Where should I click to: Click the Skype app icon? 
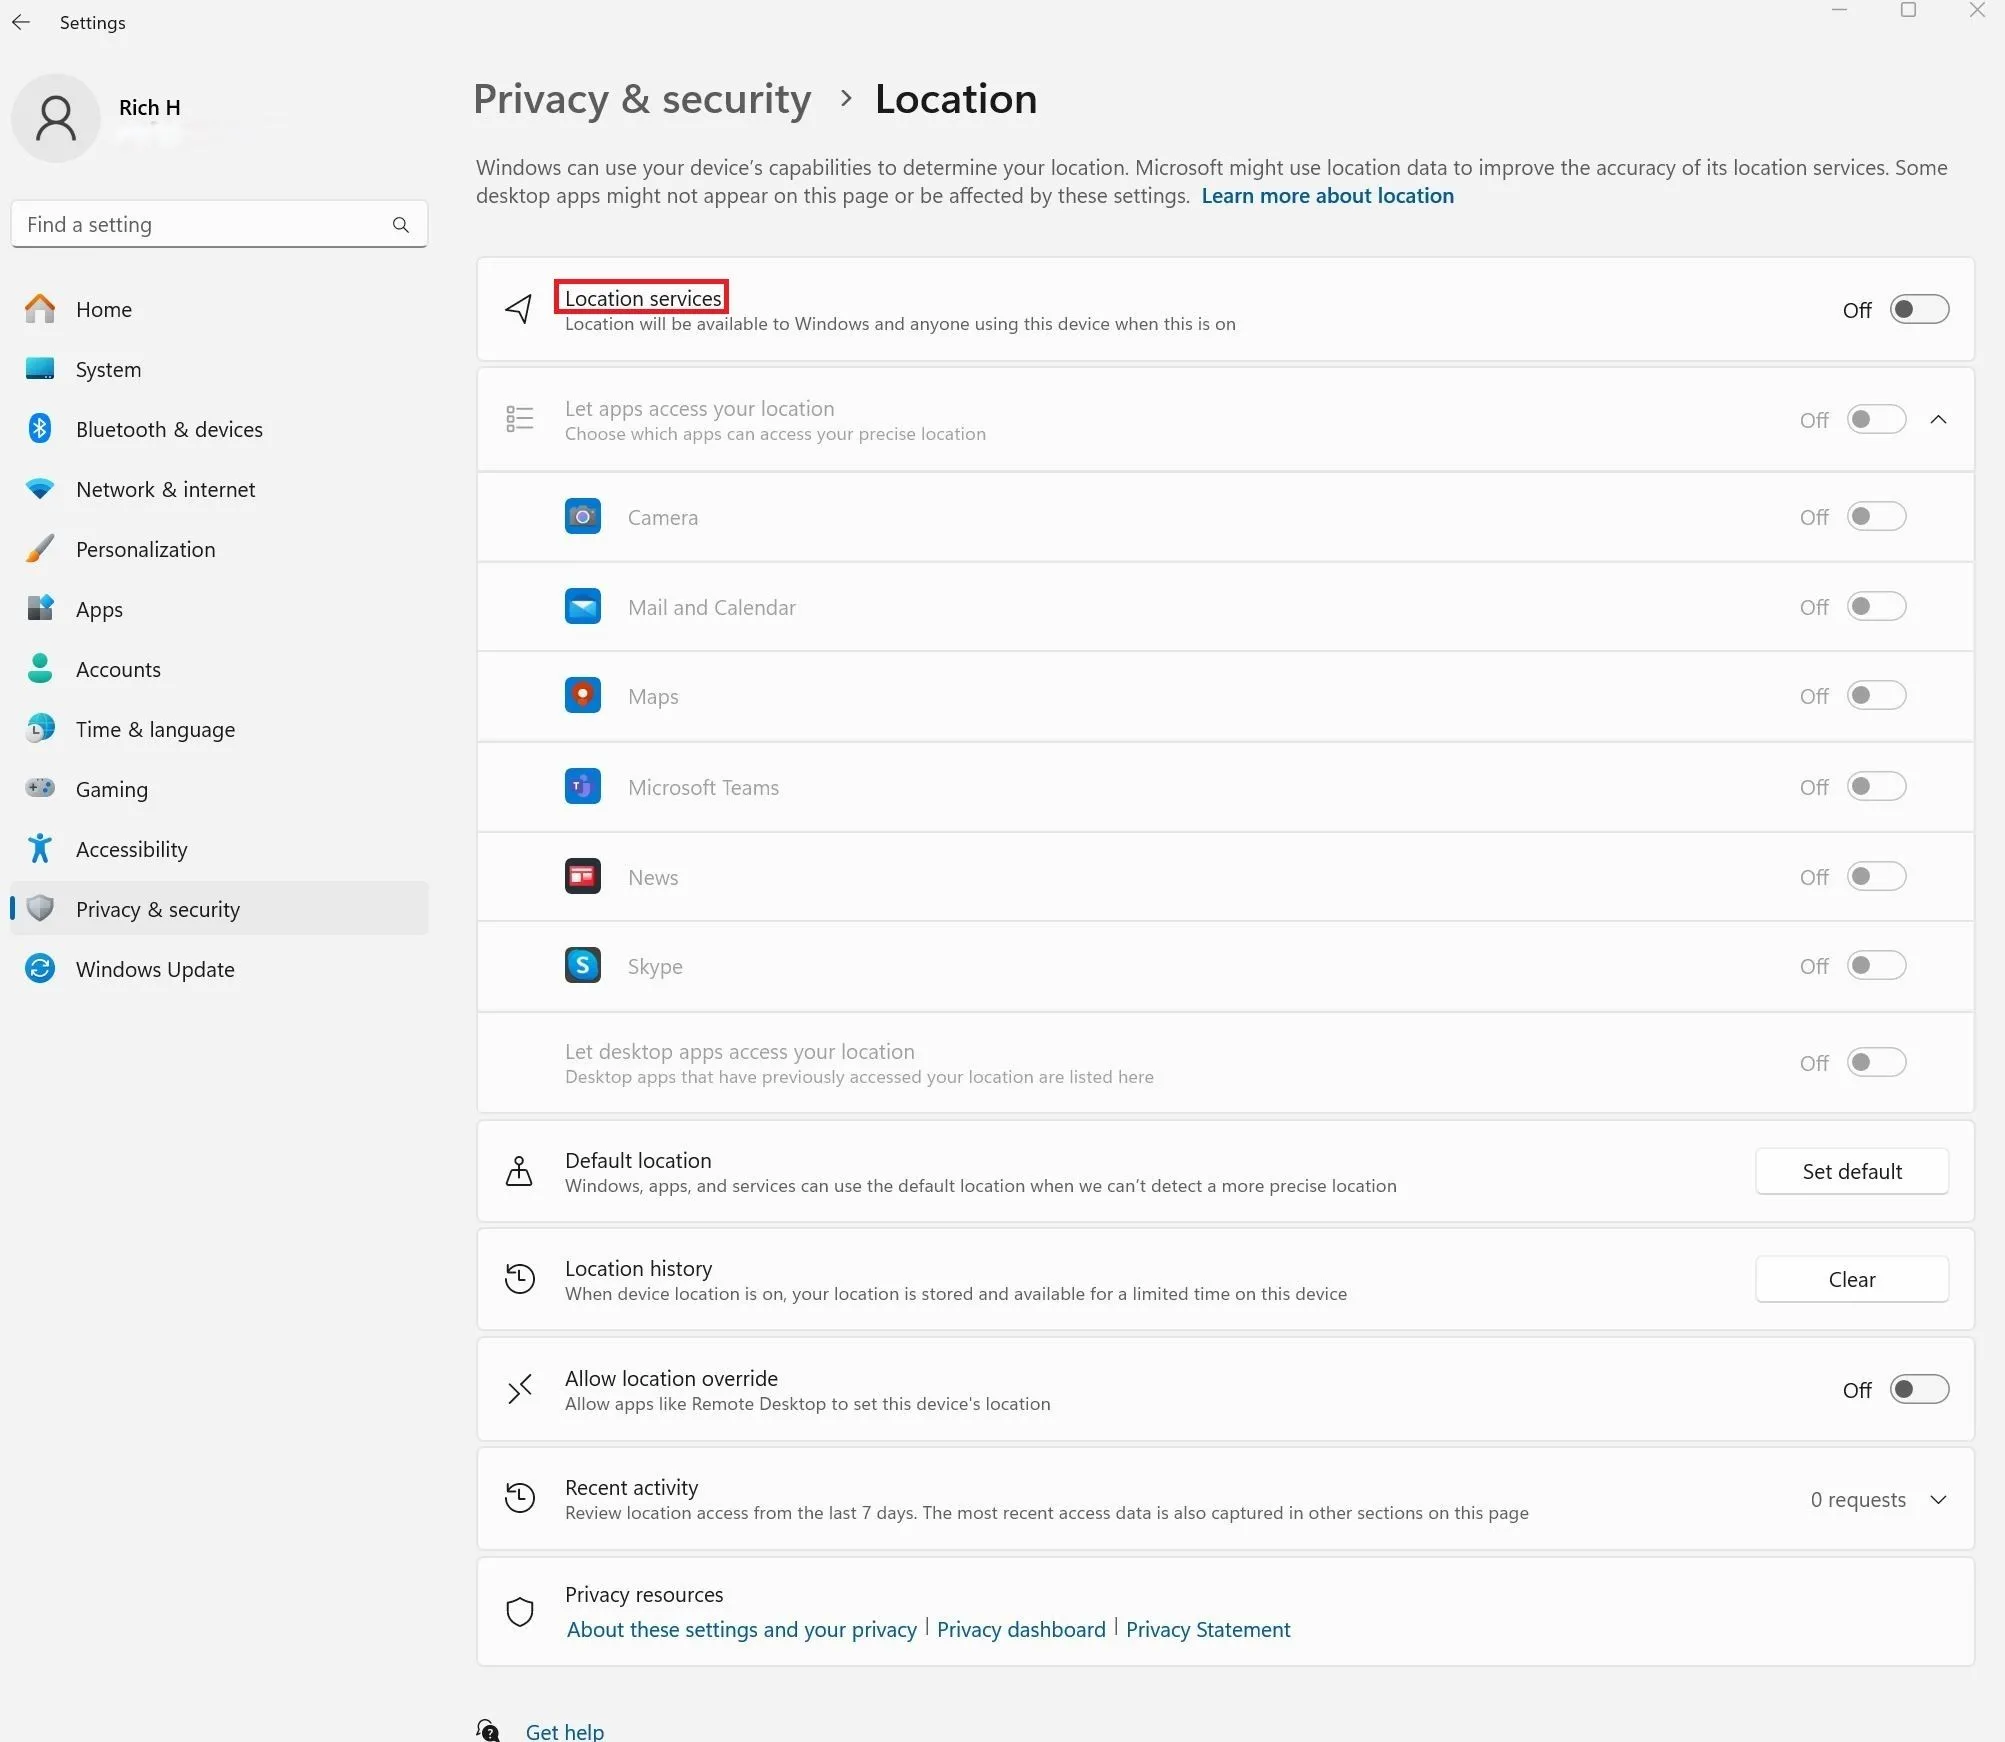coord(582,966)
